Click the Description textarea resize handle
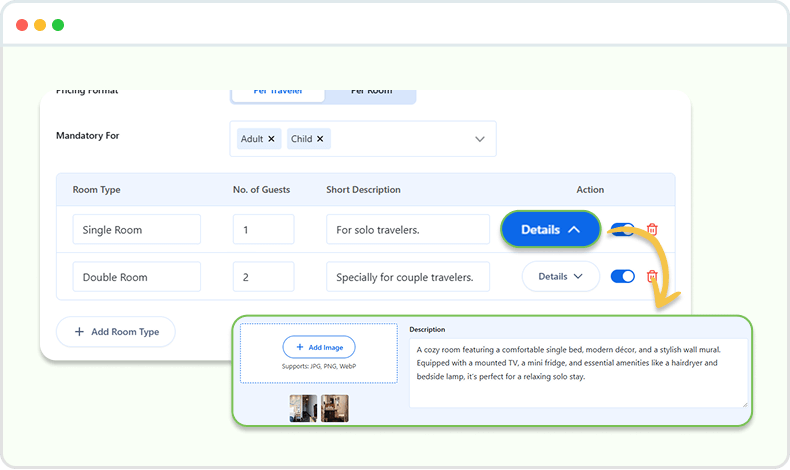Viewport: 790px width, 470px height. (x=745, y=404)
